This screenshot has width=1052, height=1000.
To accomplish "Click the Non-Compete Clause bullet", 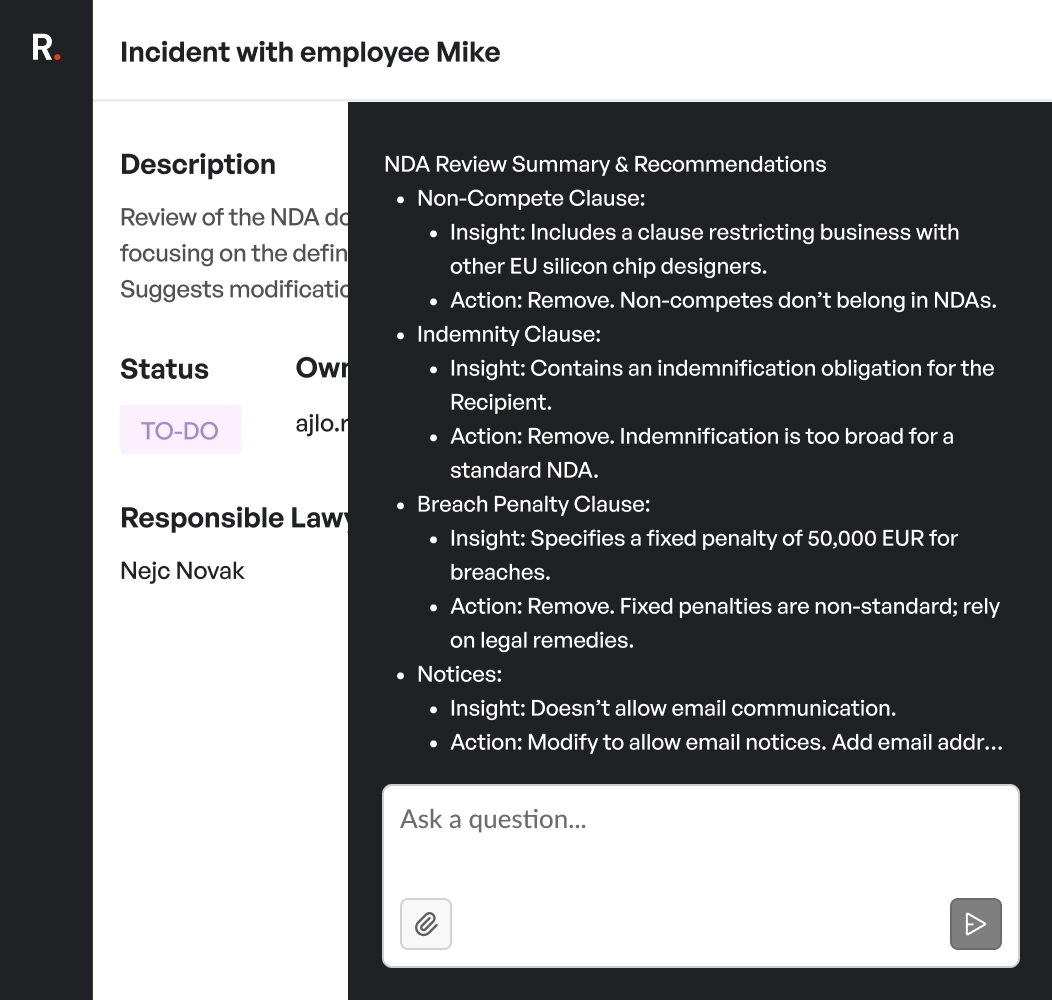I will click(x=531, y=199).
